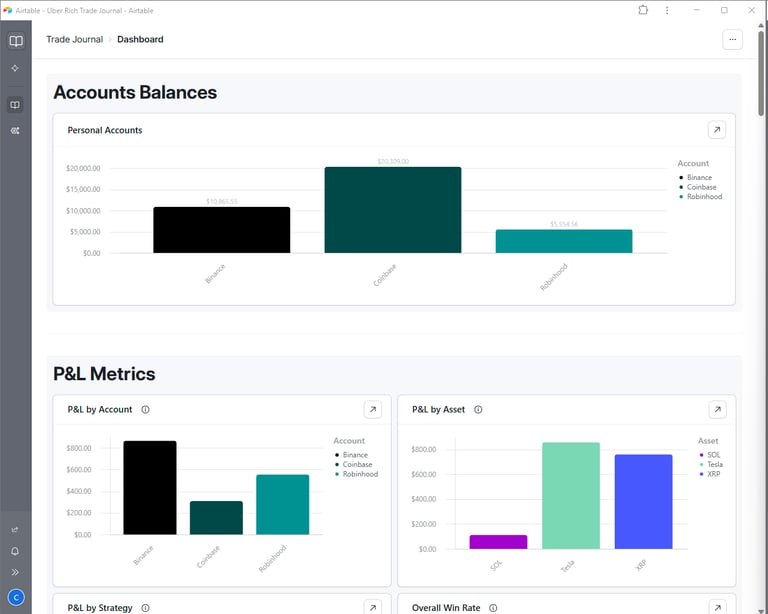Viewport: 768px width, 614px height.
Task: Show info for Overall Win Rate
Action: click(x=493, y=608)
